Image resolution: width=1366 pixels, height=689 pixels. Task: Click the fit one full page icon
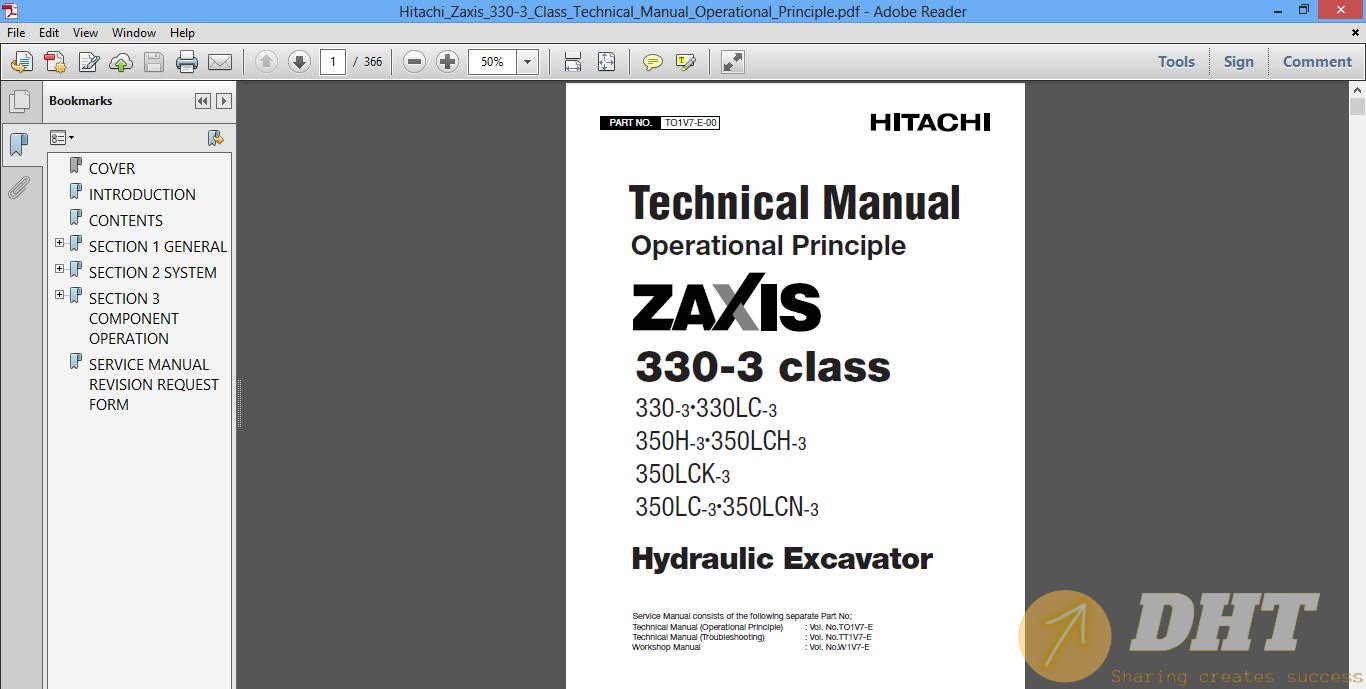click(x=606, y=62)
